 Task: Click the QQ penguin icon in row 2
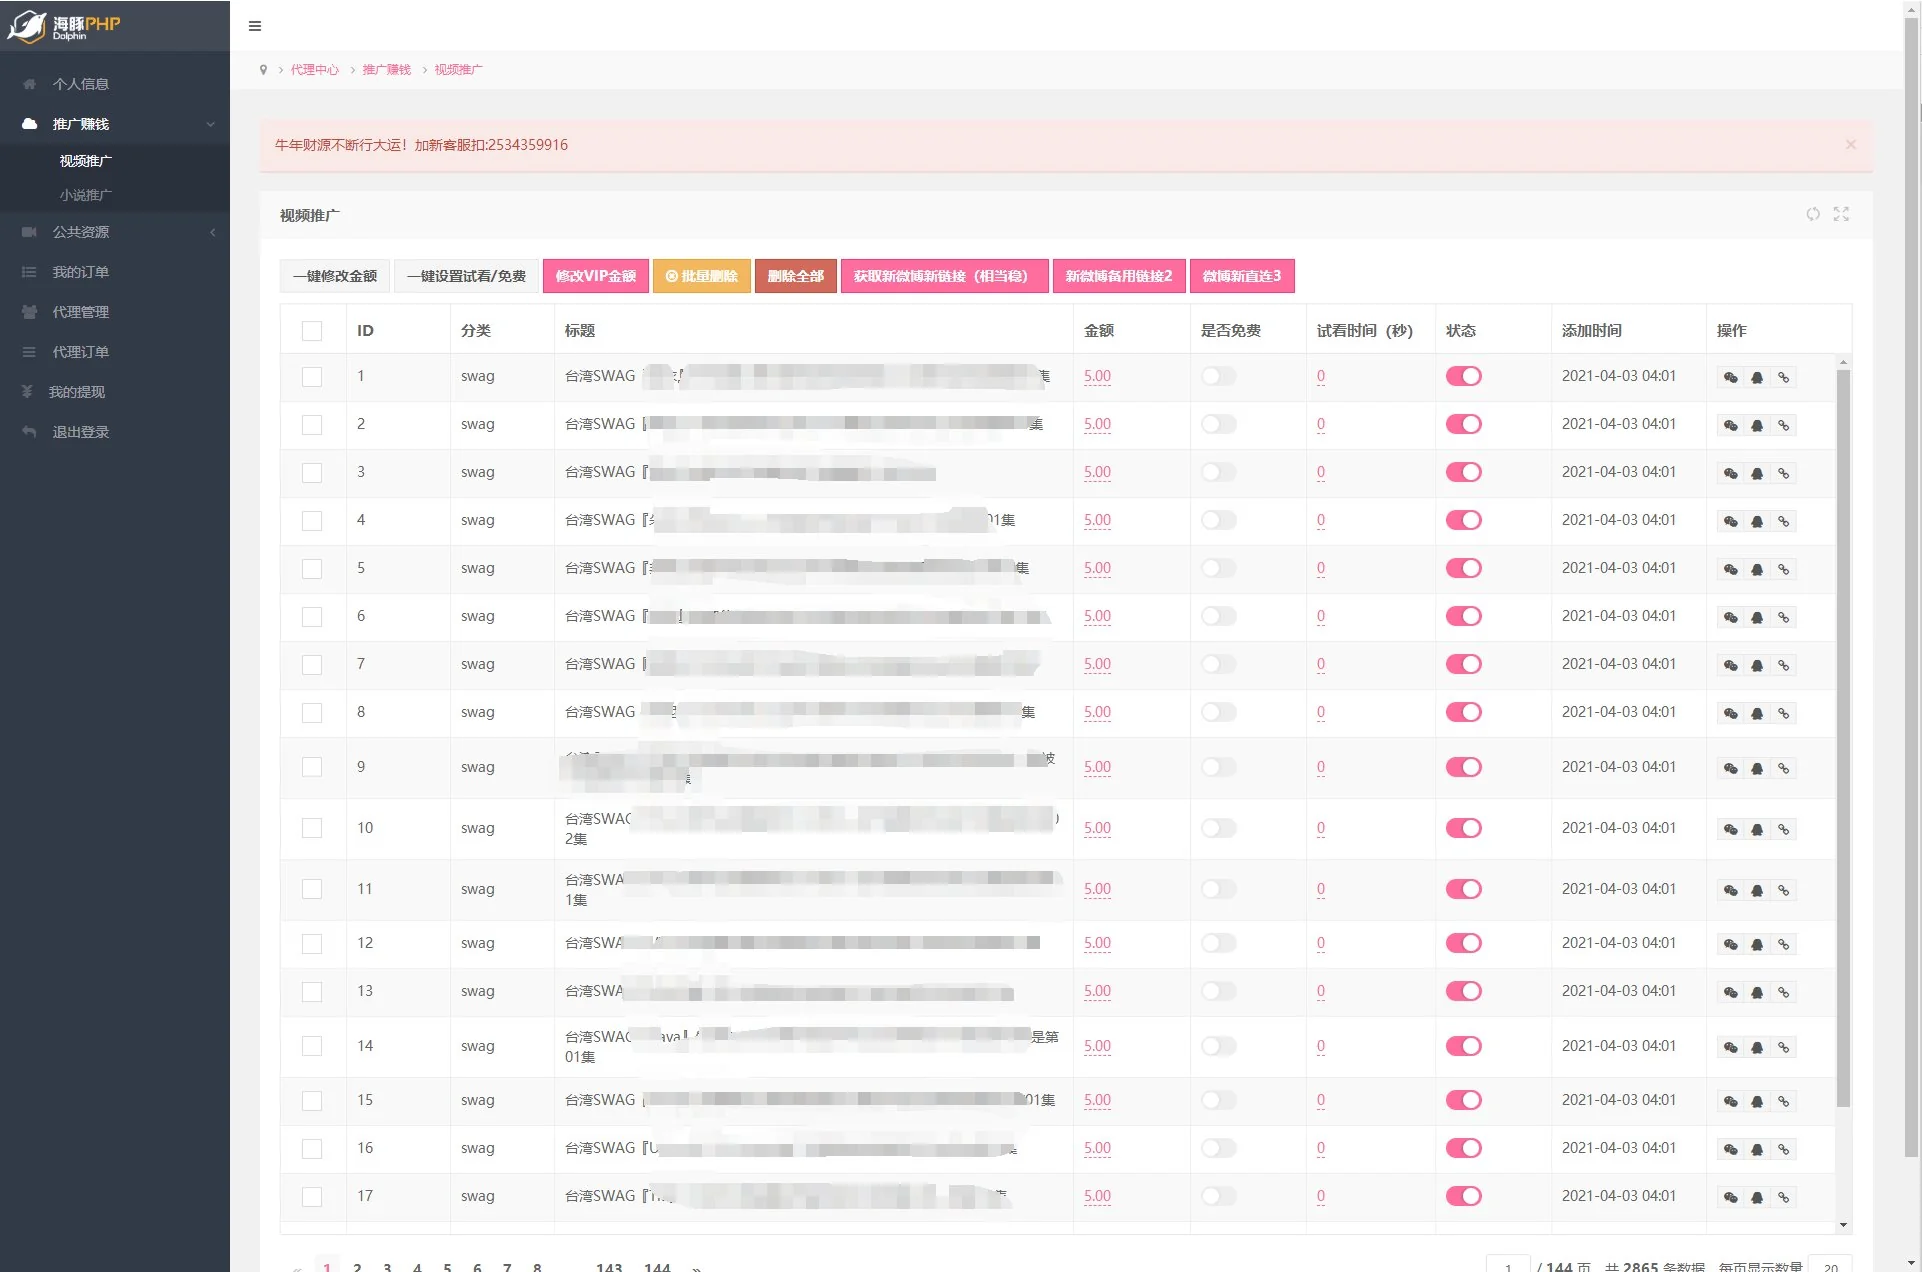coord(1757,425)
